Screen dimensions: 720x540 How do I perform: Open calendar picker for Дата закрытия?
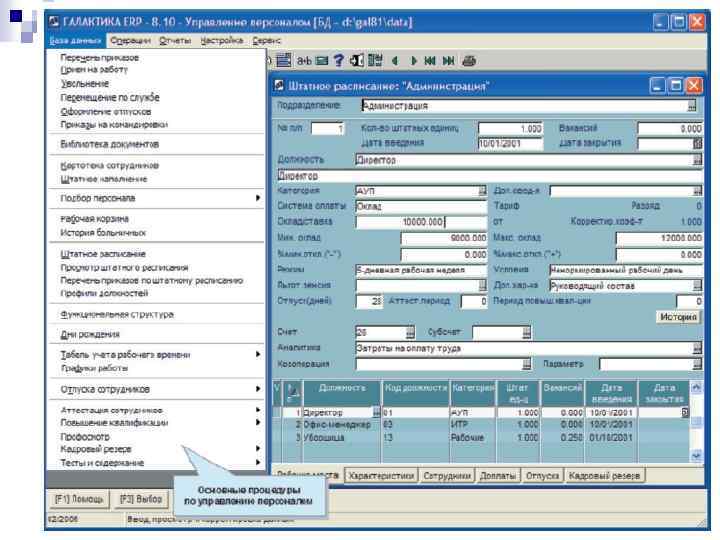click(697, 144)
